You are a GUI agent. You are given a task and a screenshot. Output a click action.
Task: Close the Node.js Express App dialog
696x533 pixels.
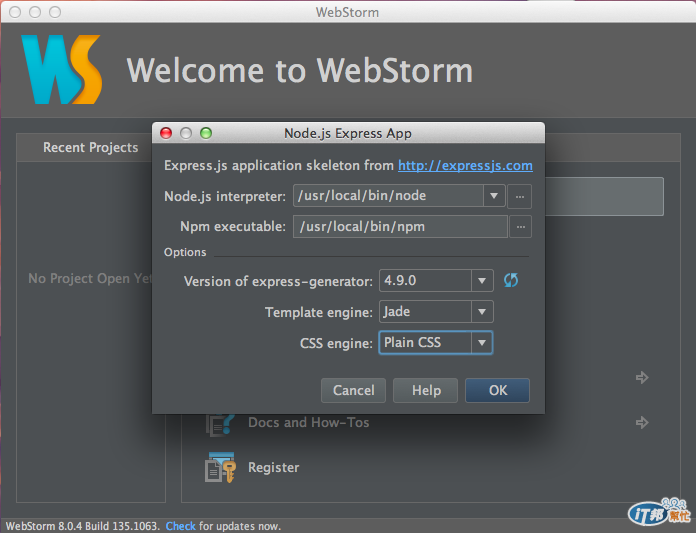(x=166, y=133)
